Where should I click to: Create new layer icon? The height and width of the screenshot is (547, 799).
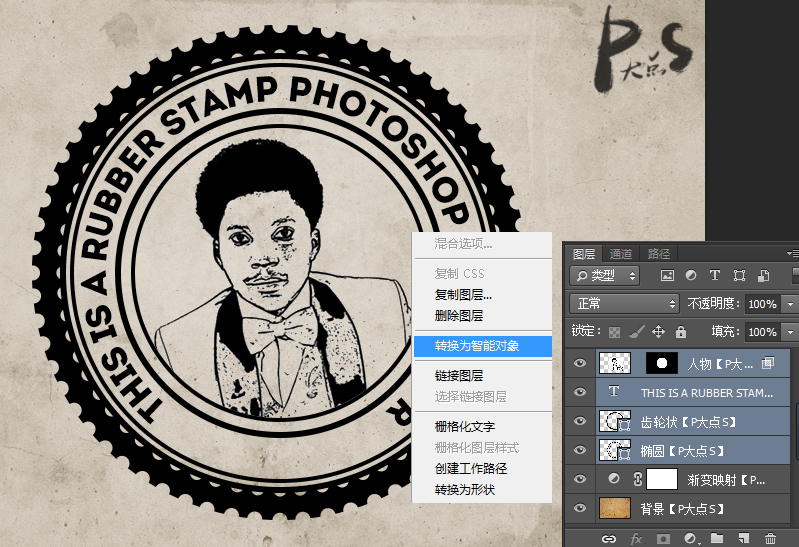pos(744,538)
